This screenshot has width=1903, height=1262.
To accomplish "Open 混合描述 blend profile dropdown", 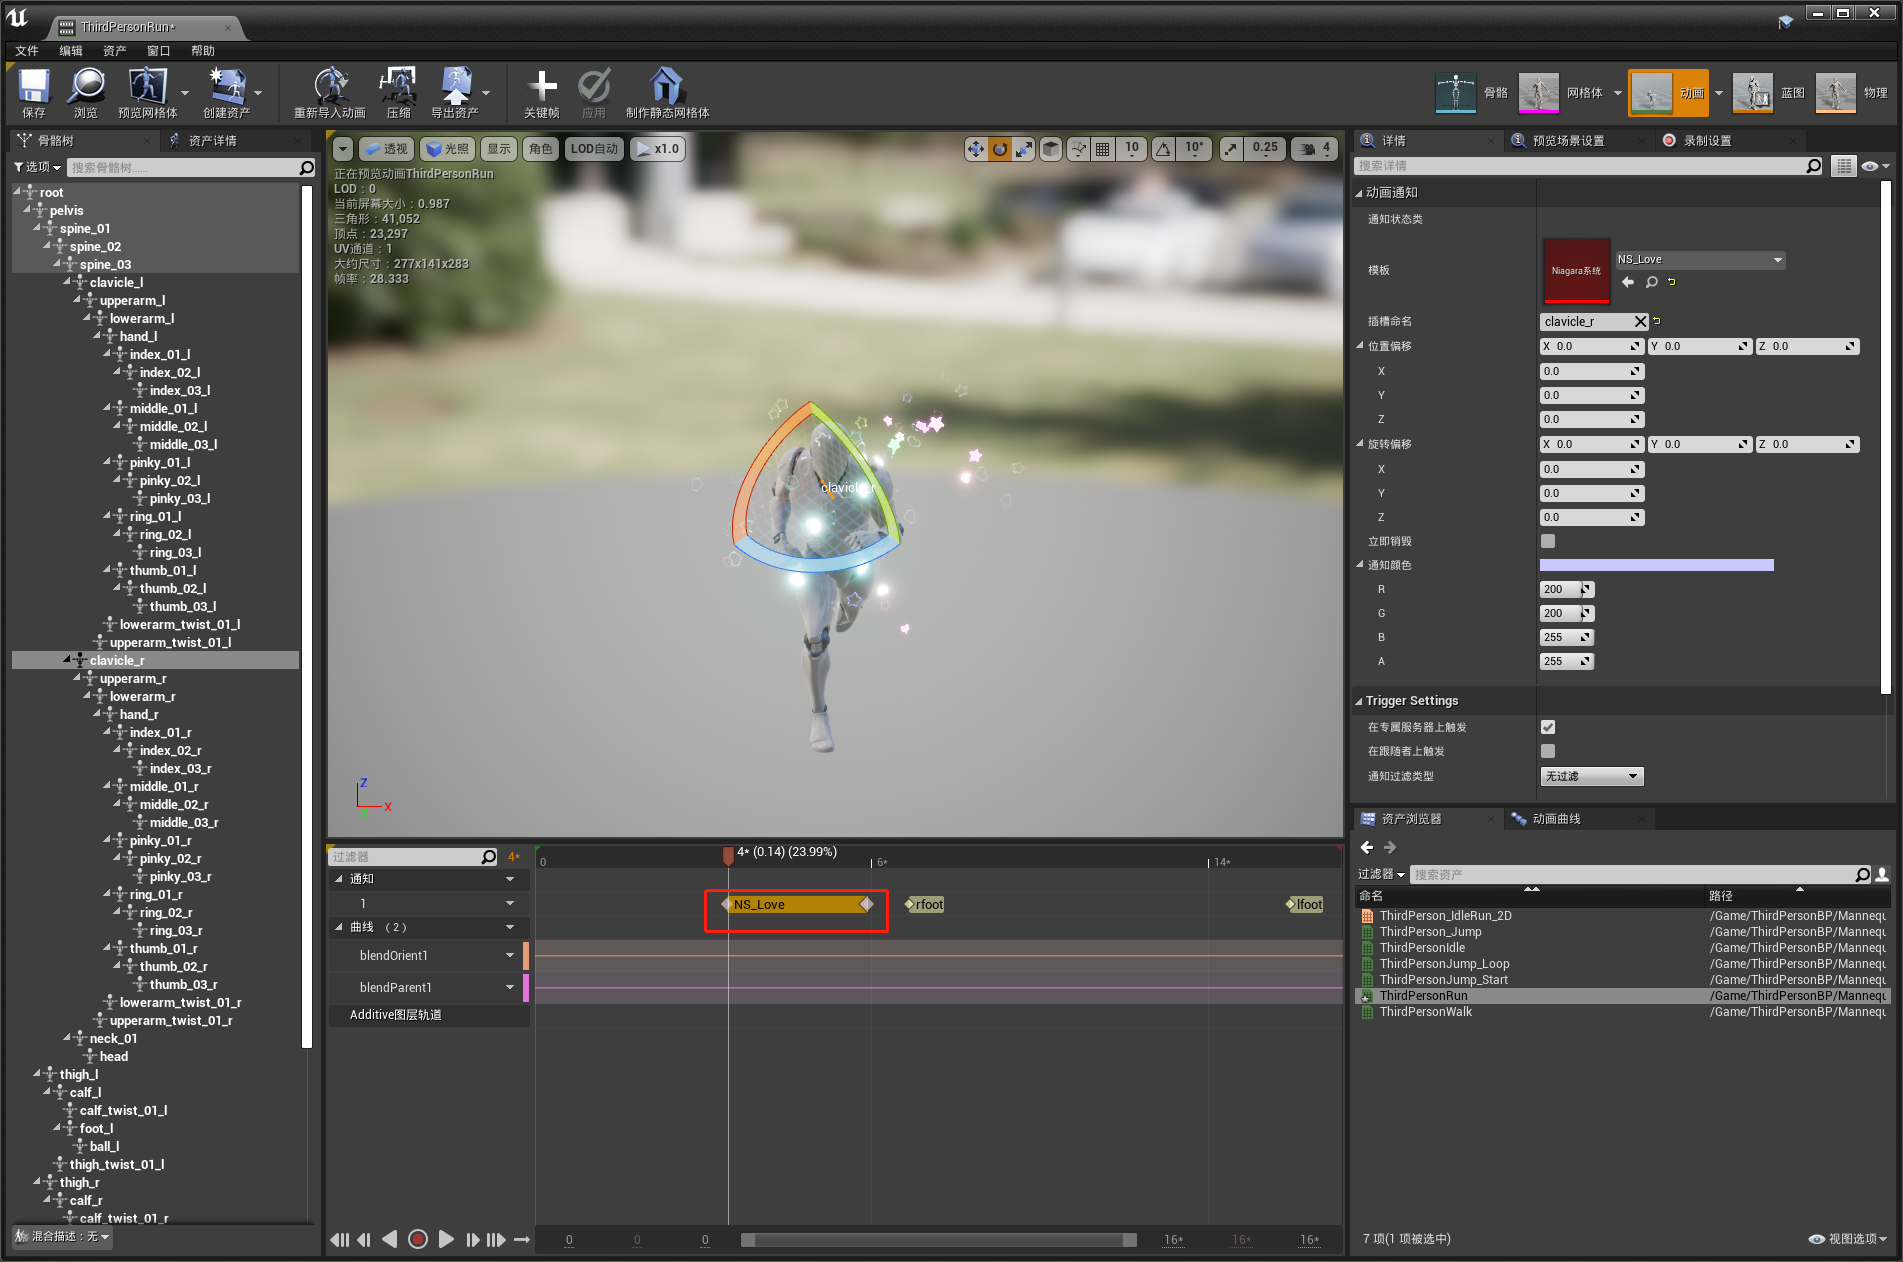I will (62, 1237).
